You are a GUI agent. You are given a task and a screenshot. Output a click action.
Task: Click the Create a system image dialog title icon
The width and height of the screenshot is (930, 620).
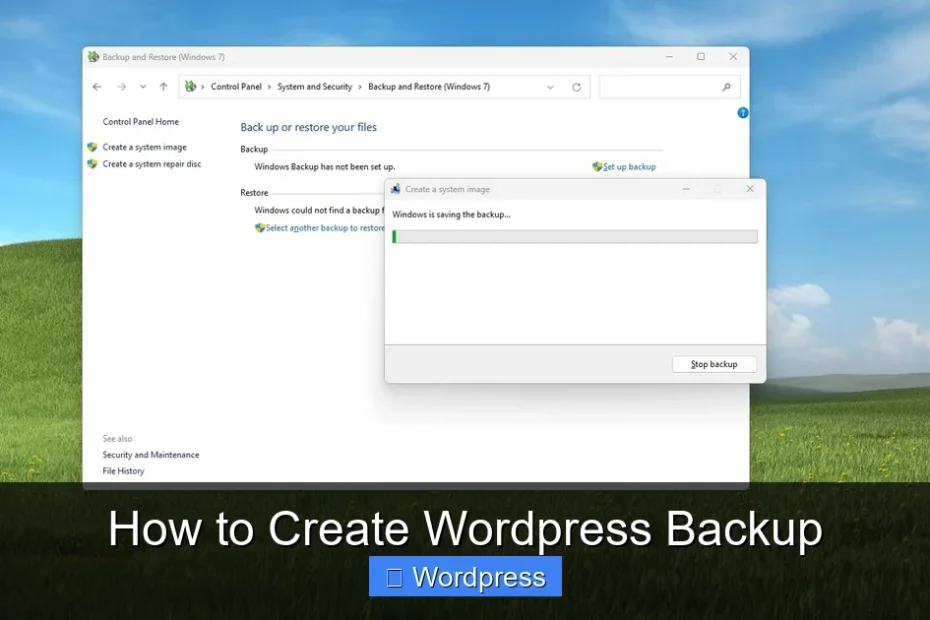click(395, 188)
